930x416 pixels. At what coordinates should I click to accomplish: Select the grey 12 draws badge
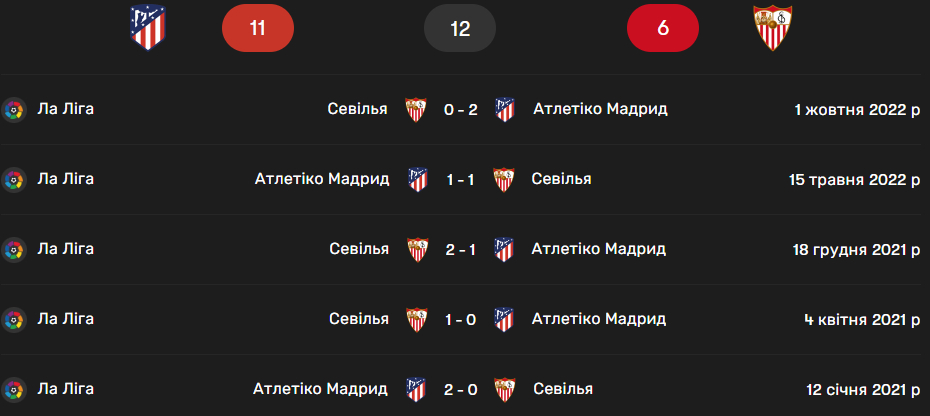click(460, 29)
